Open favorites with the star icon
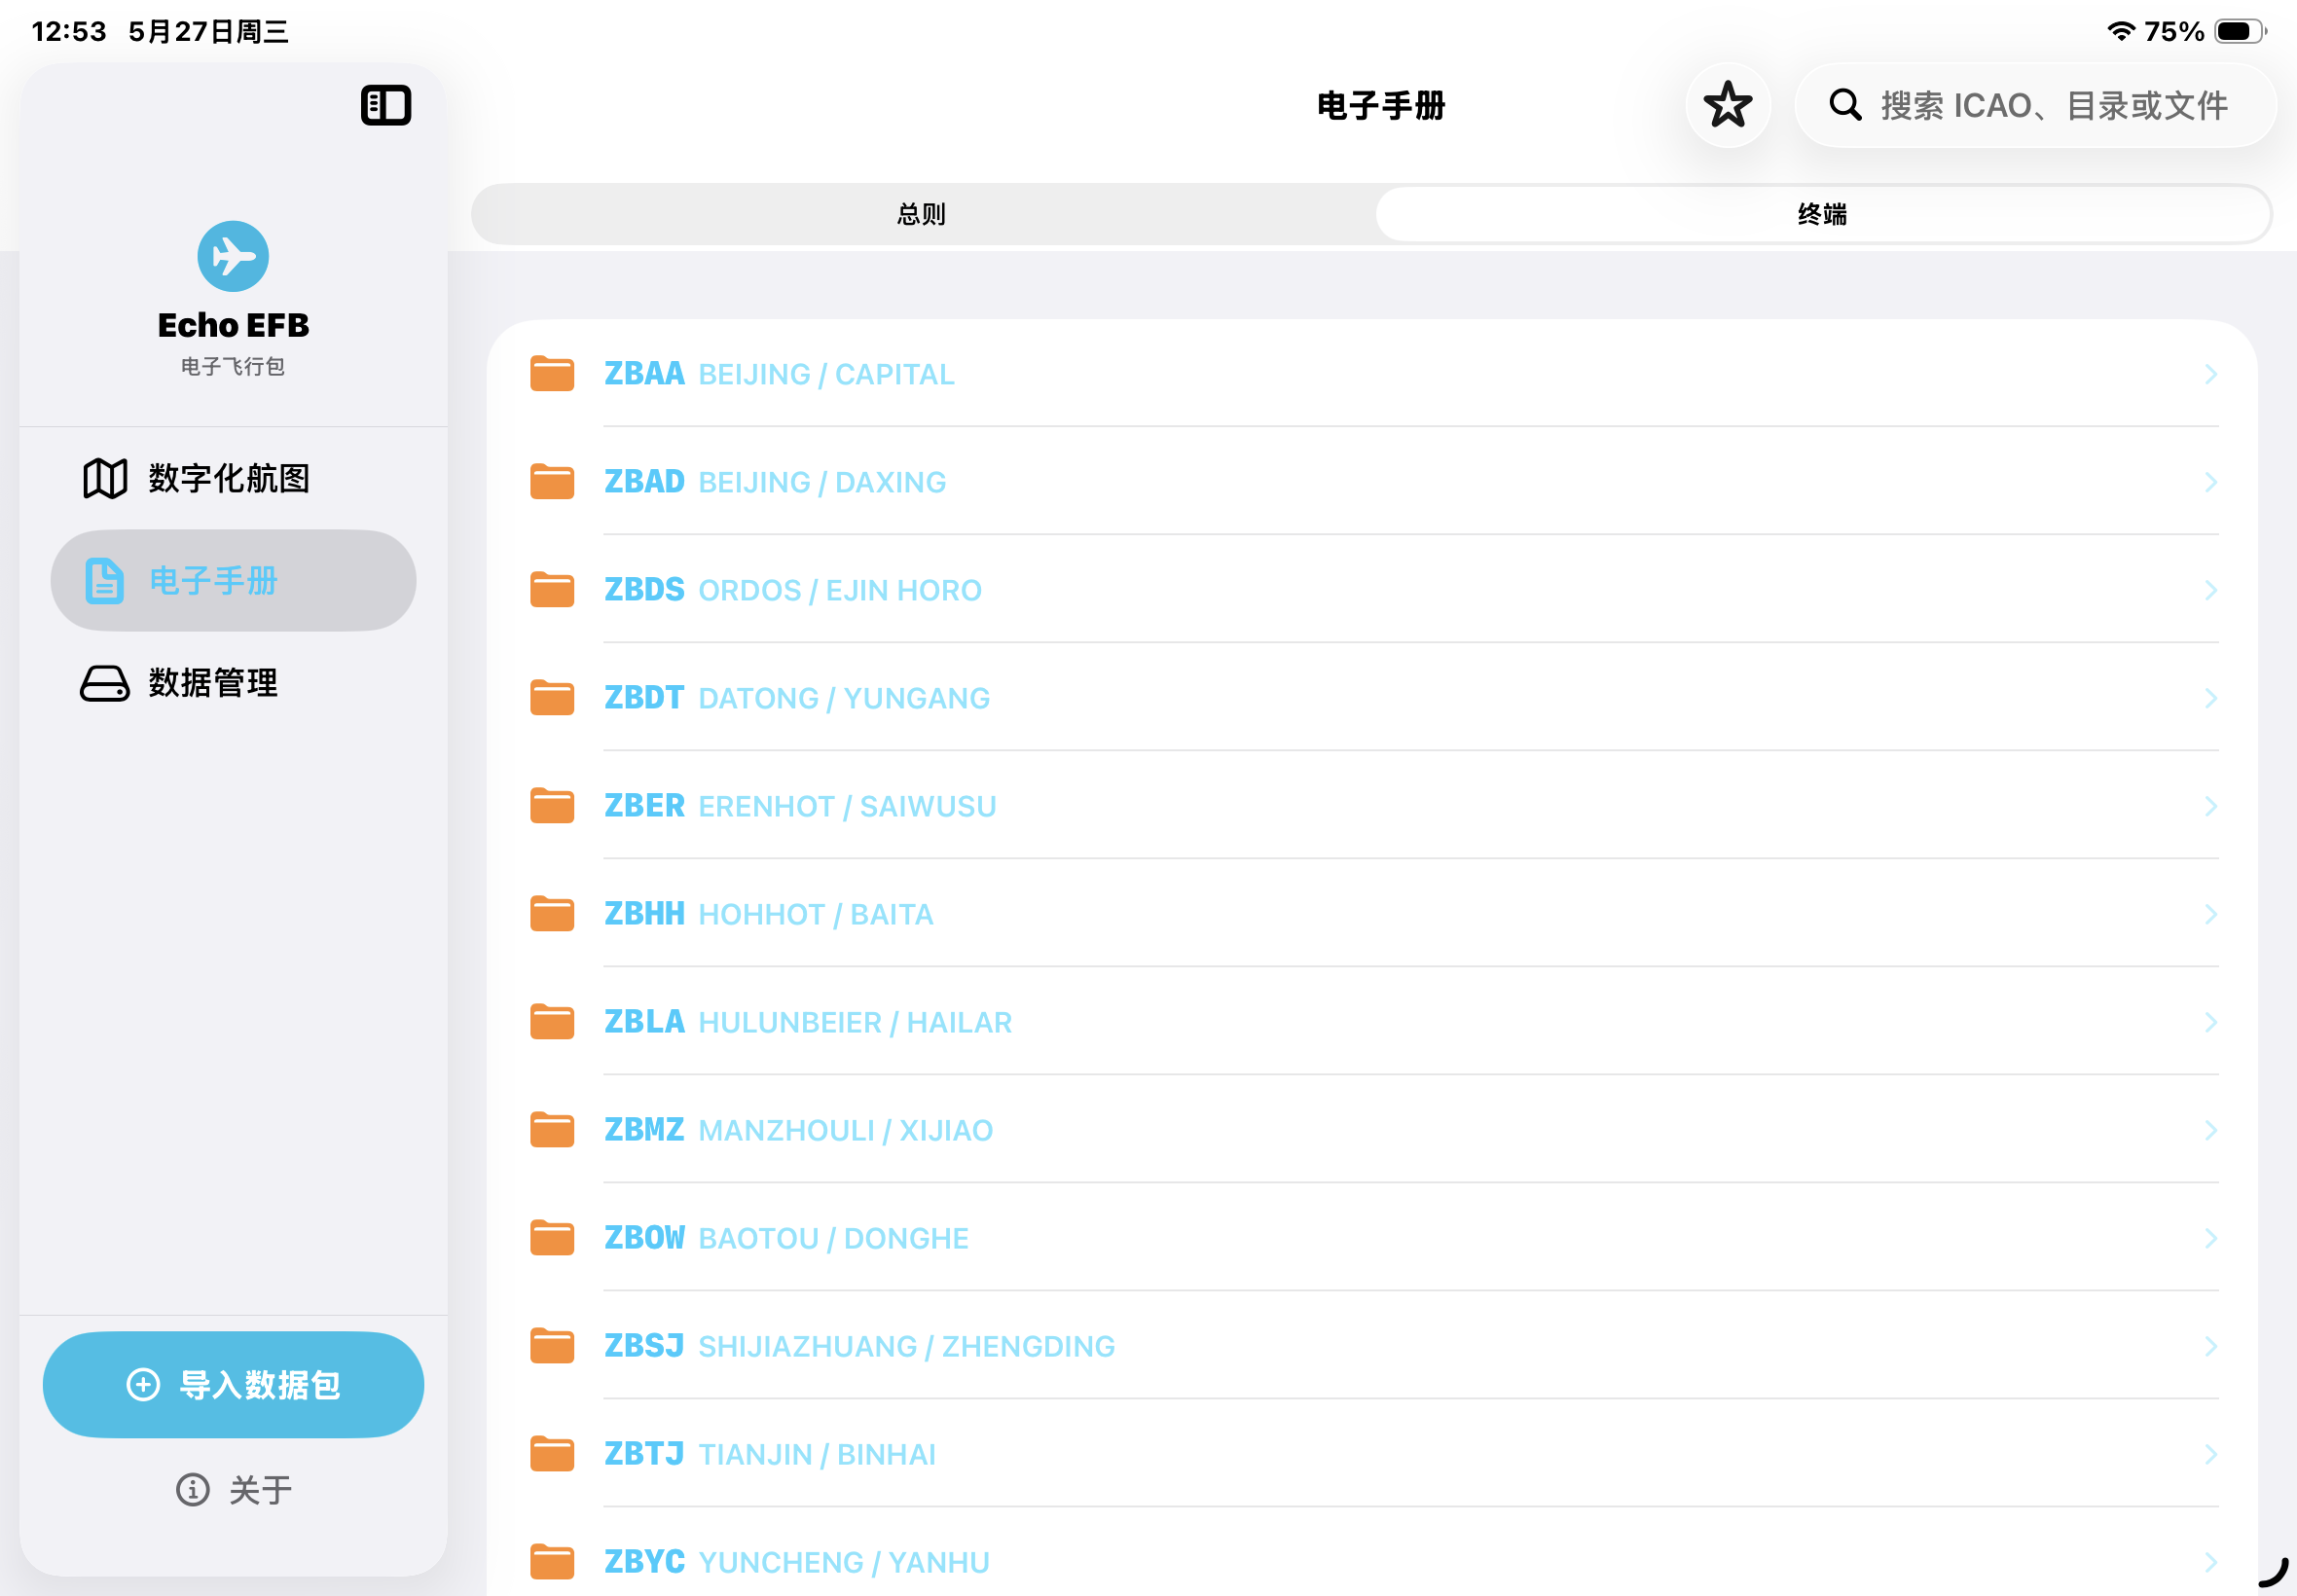 tap(1728, 105)
